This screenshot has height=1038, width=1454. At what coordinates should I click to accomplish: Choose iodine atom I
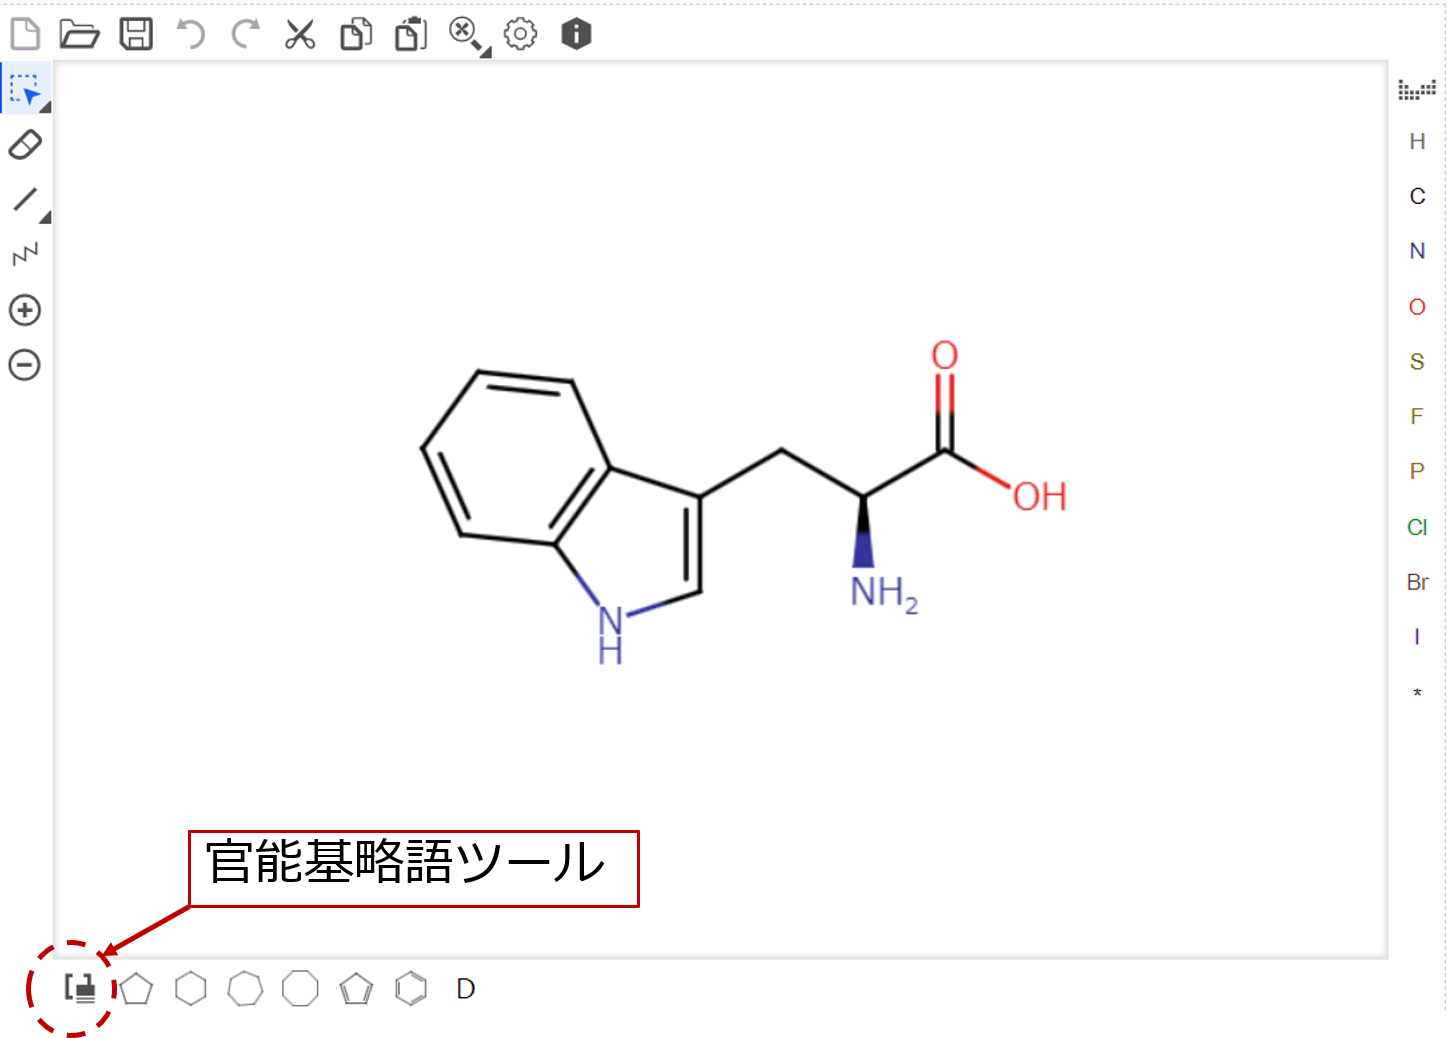pos(1417,637)
